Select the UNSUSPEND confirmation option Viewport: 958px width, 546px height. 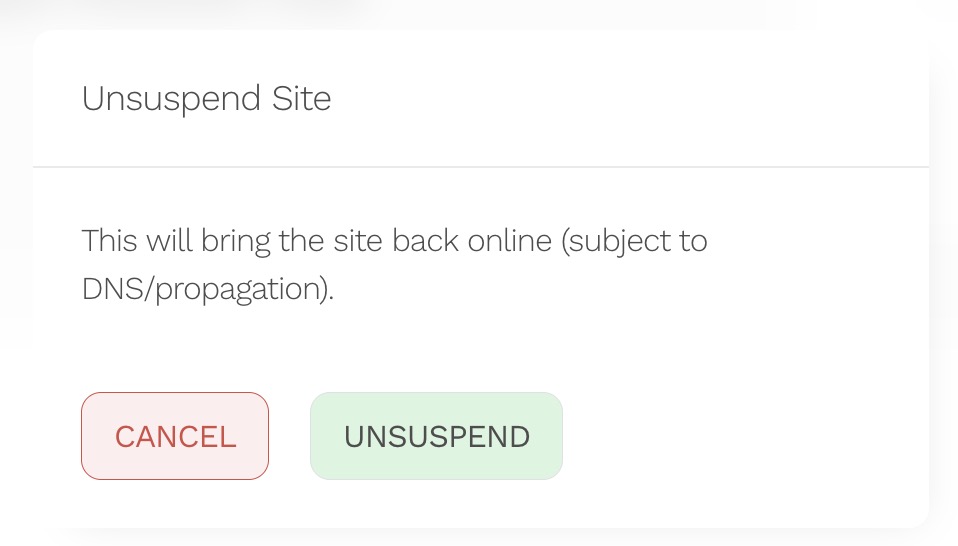point(436,436)
